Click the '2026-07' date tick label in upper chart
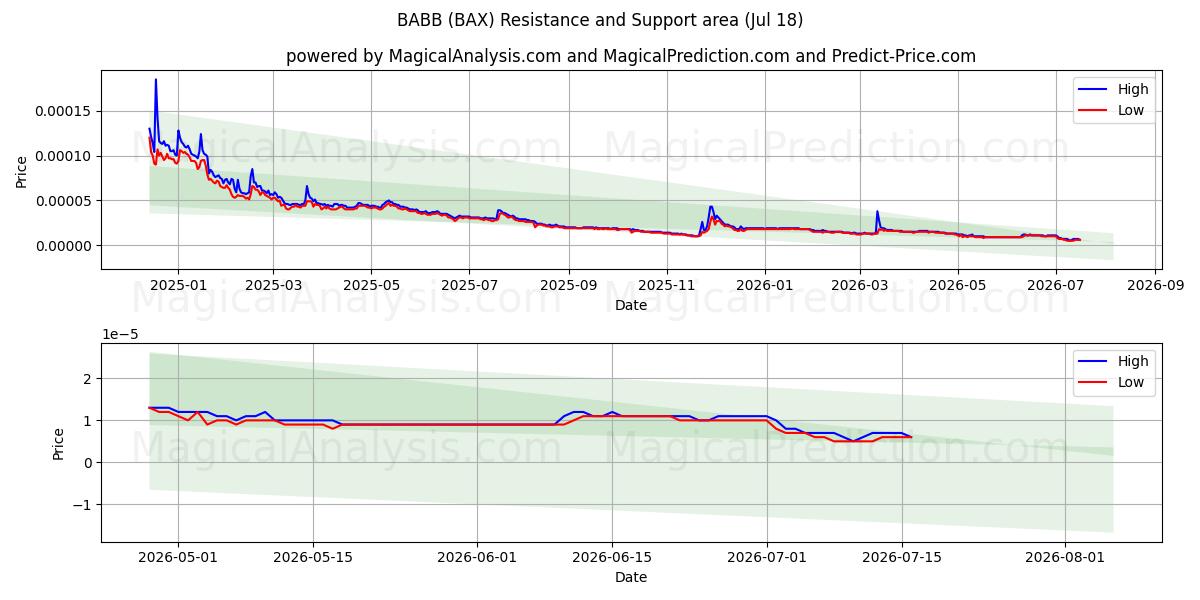Screen dimensions: 1200x600 point(1056,285)
